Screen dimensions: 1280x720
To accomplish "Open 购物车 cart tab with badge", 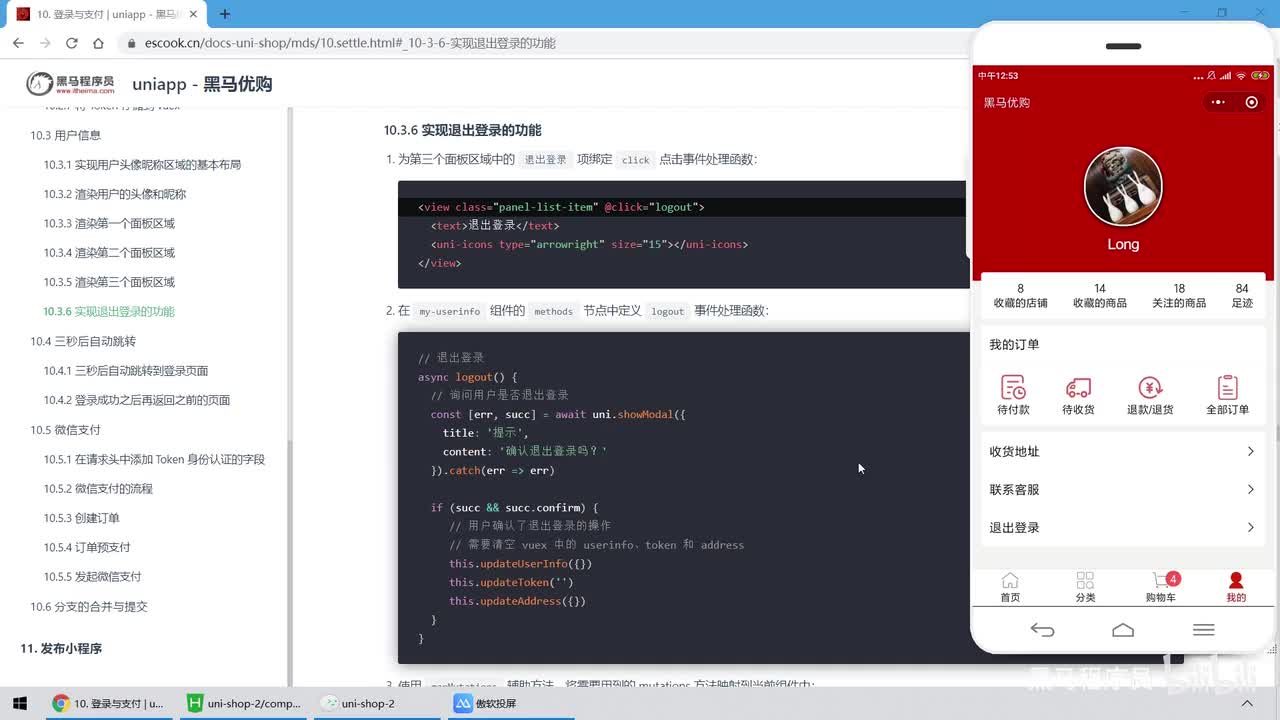I will 1161,587.
